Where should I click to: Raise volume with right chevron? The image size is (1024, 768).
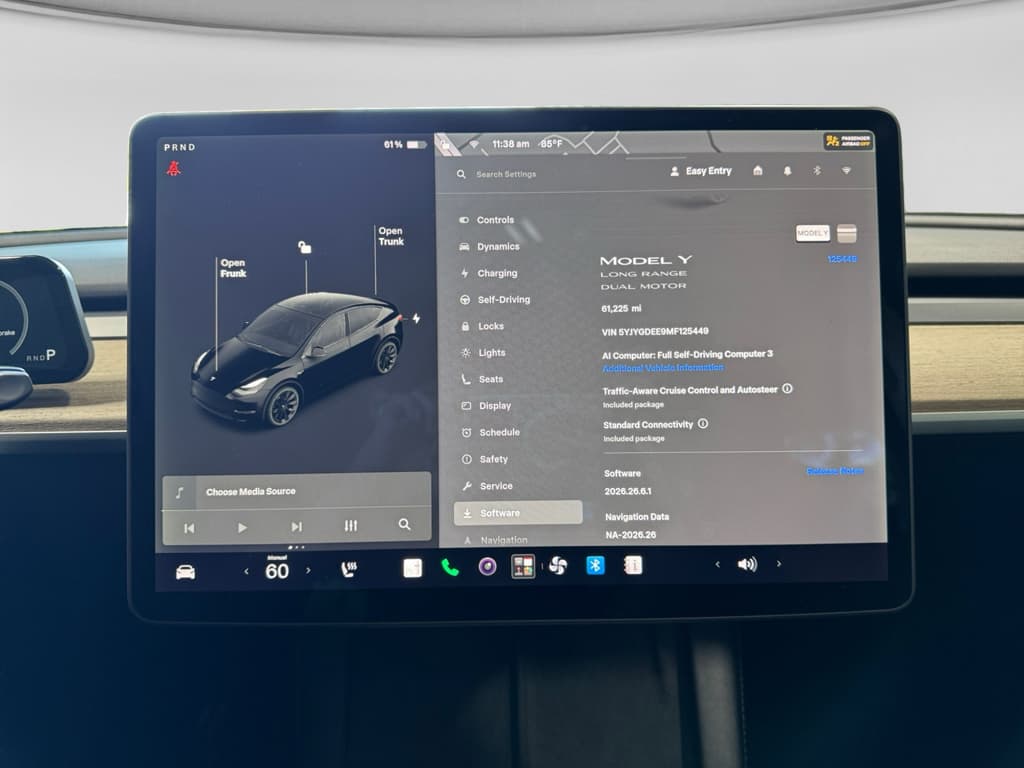(778, 564)
